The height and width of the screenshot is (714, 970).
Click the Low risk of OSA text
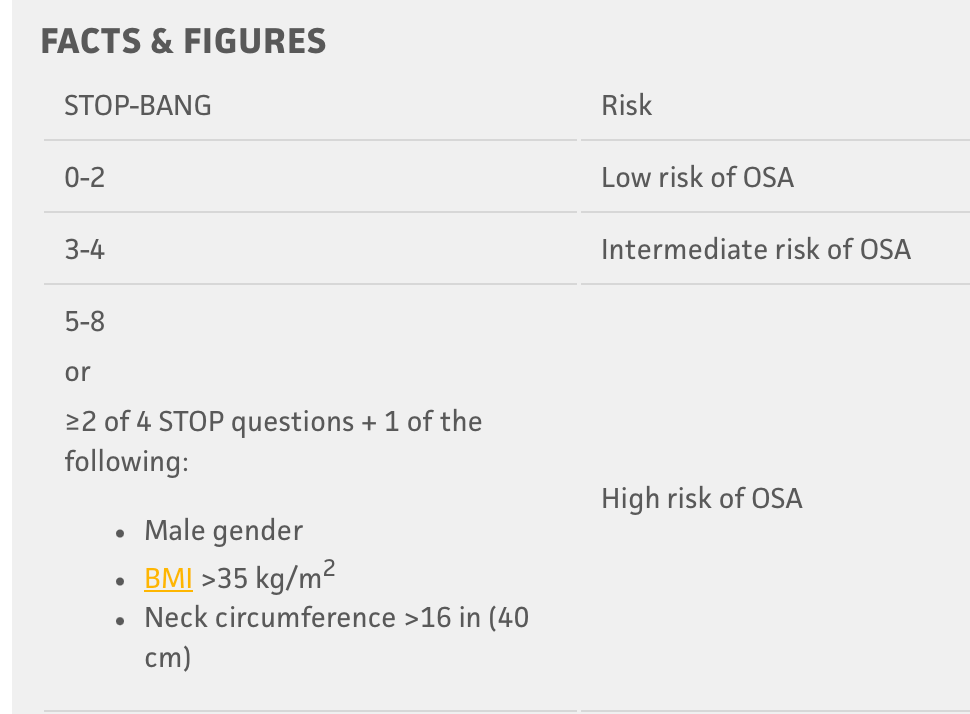tap(697, 178)
